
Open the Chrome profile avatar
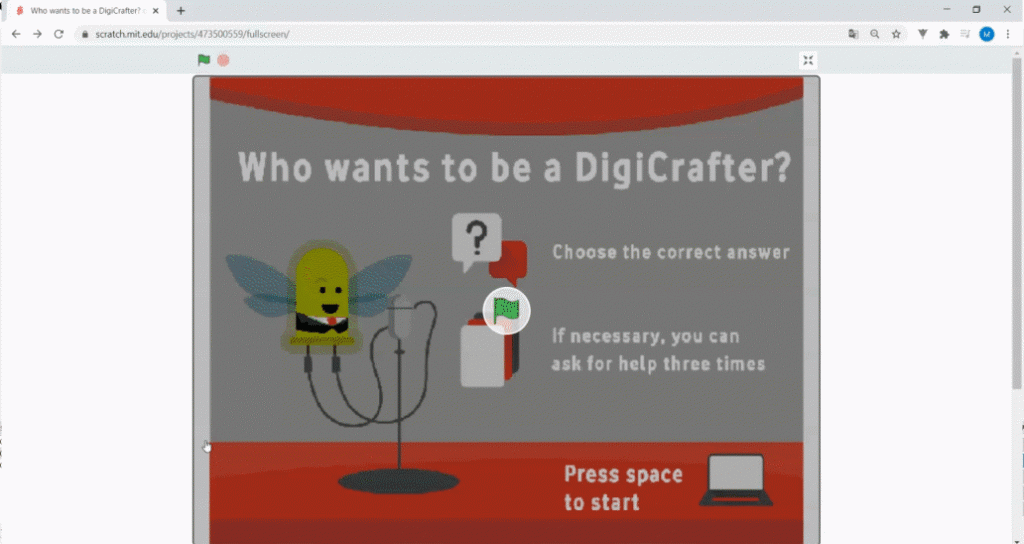tap(987, 34)
